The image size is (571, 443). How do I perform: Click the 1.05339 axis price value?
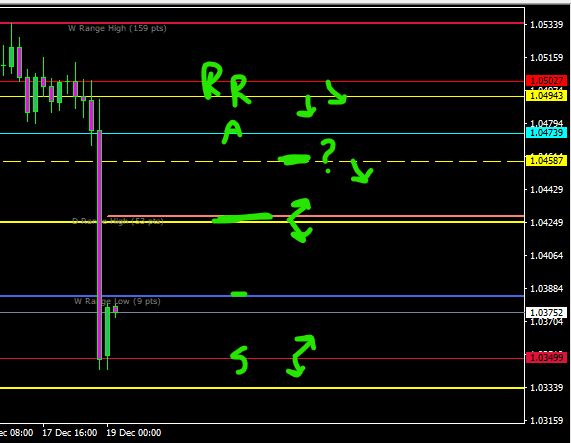click(x=546, y=25)
